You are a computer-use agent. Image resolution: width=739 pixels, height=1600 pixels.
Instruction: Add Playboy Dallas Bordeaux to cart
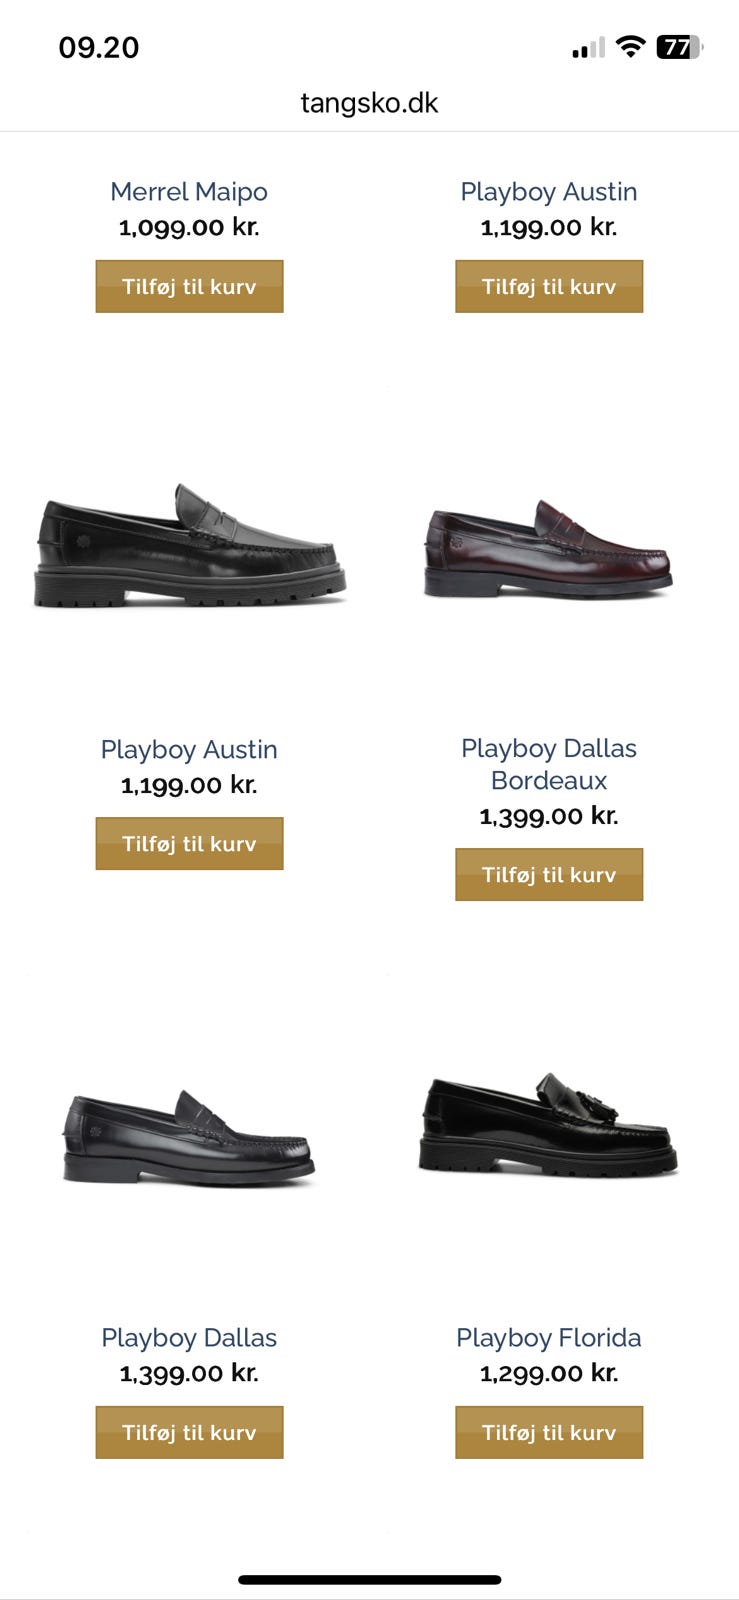click(x=549, y=874)
